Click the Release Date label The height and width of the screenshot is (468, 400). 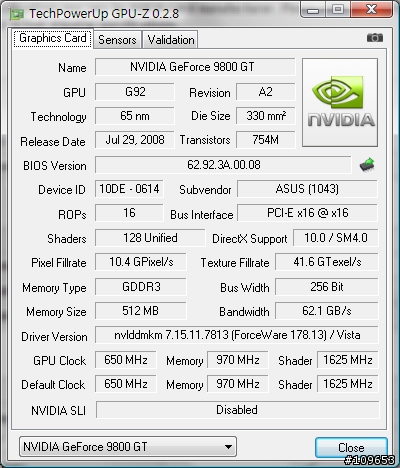(53, 142)
